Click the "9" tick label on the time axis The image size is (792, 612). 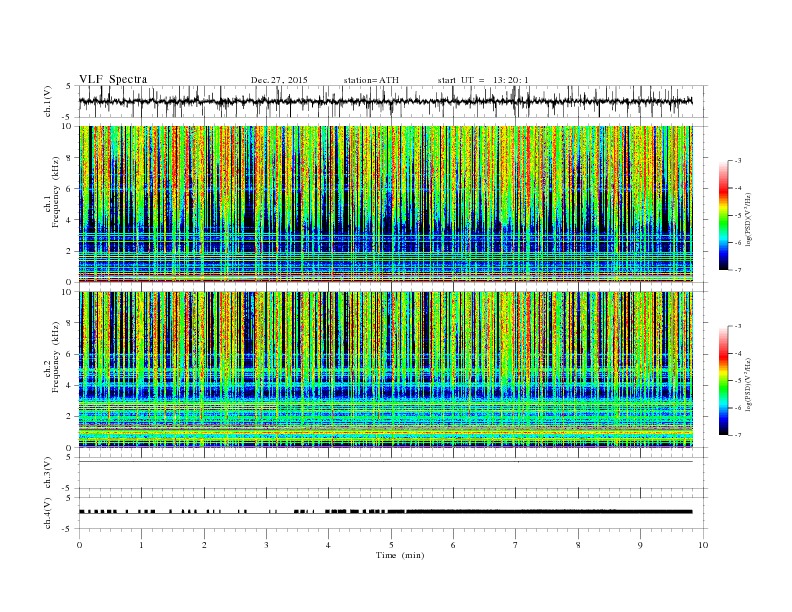click(x=640, y=545)
